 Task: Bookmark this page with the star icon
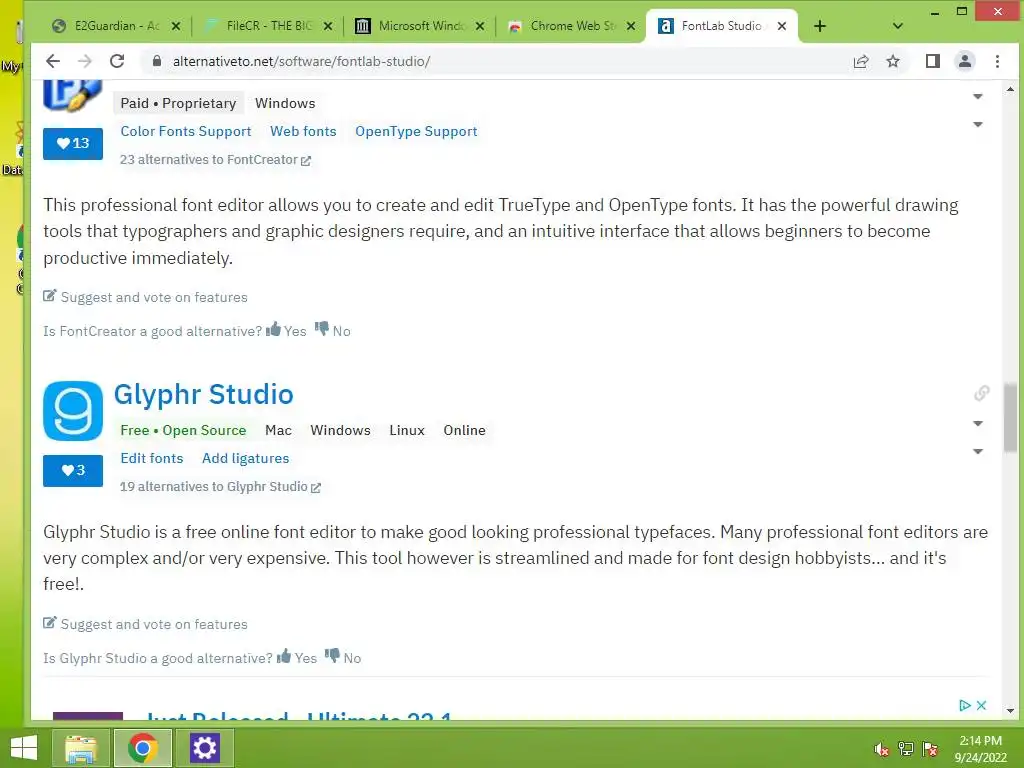coord(893,61)
